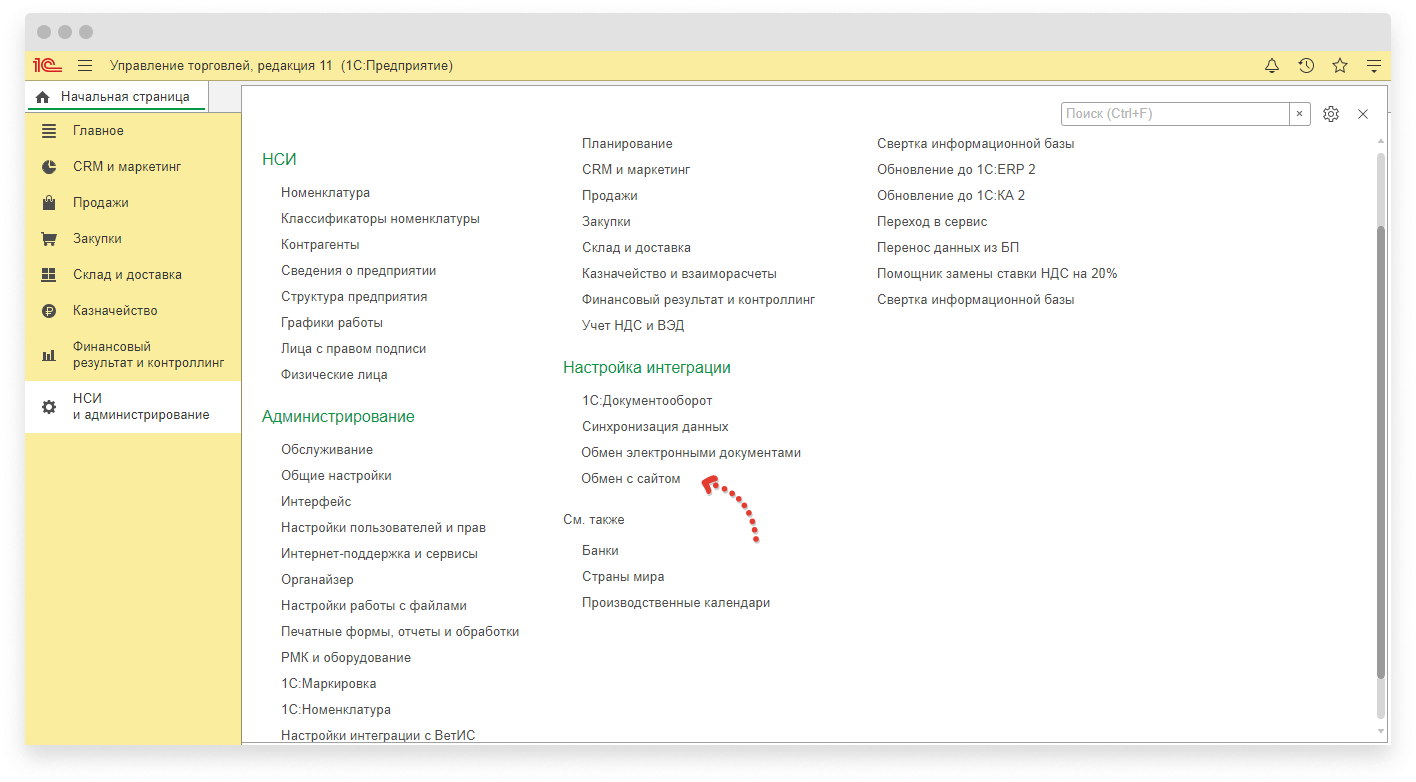Open Помощник замены ставки НДС на 20%
1416x782 pixels.
pos(997,274)
